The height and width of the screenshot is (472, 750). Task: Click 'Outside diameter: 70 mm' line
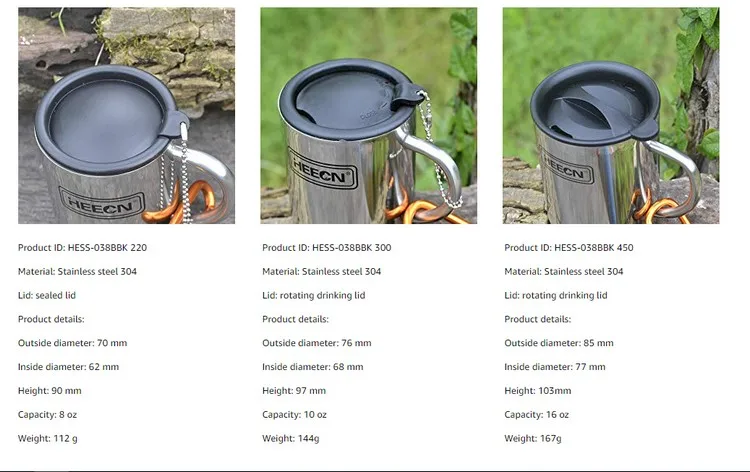click(73, 343)
